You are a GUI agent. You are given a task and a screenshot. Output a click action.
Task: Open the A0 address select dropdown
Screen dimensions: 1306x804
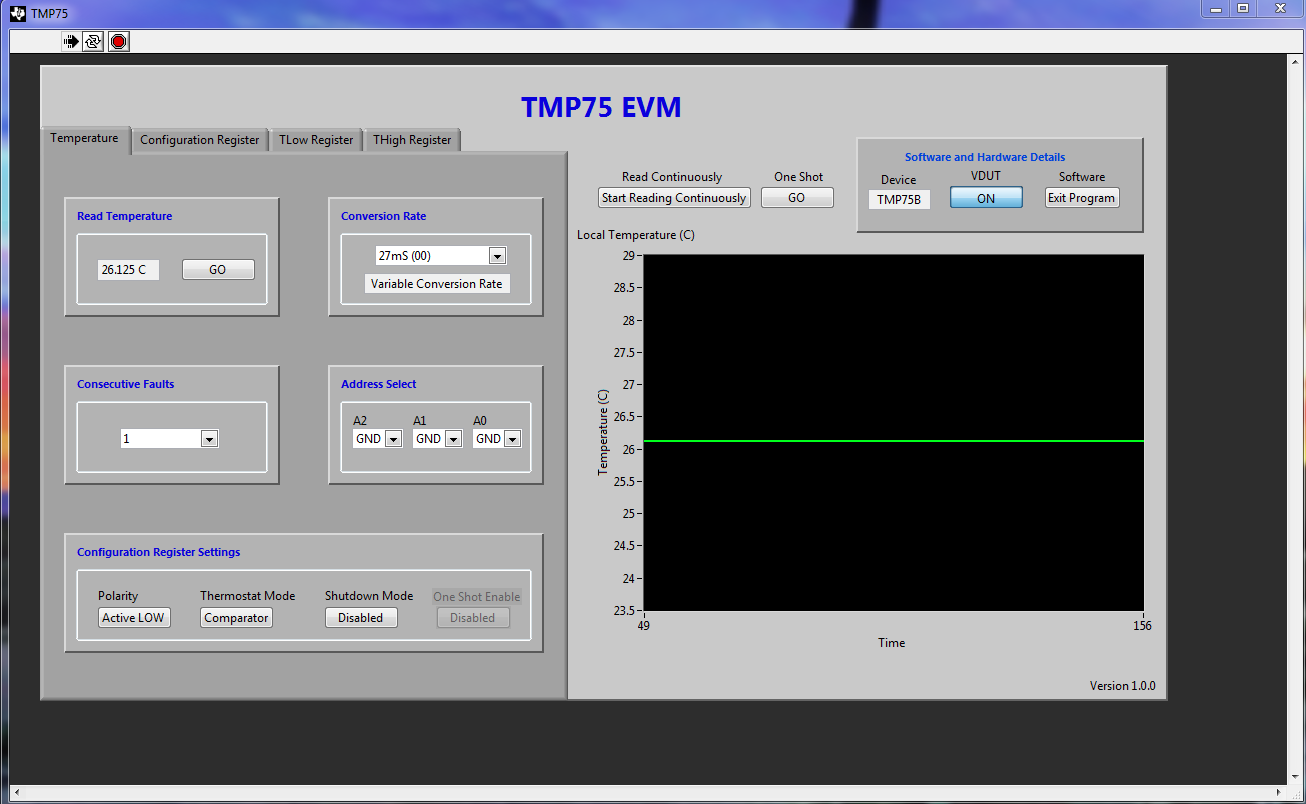512,439
